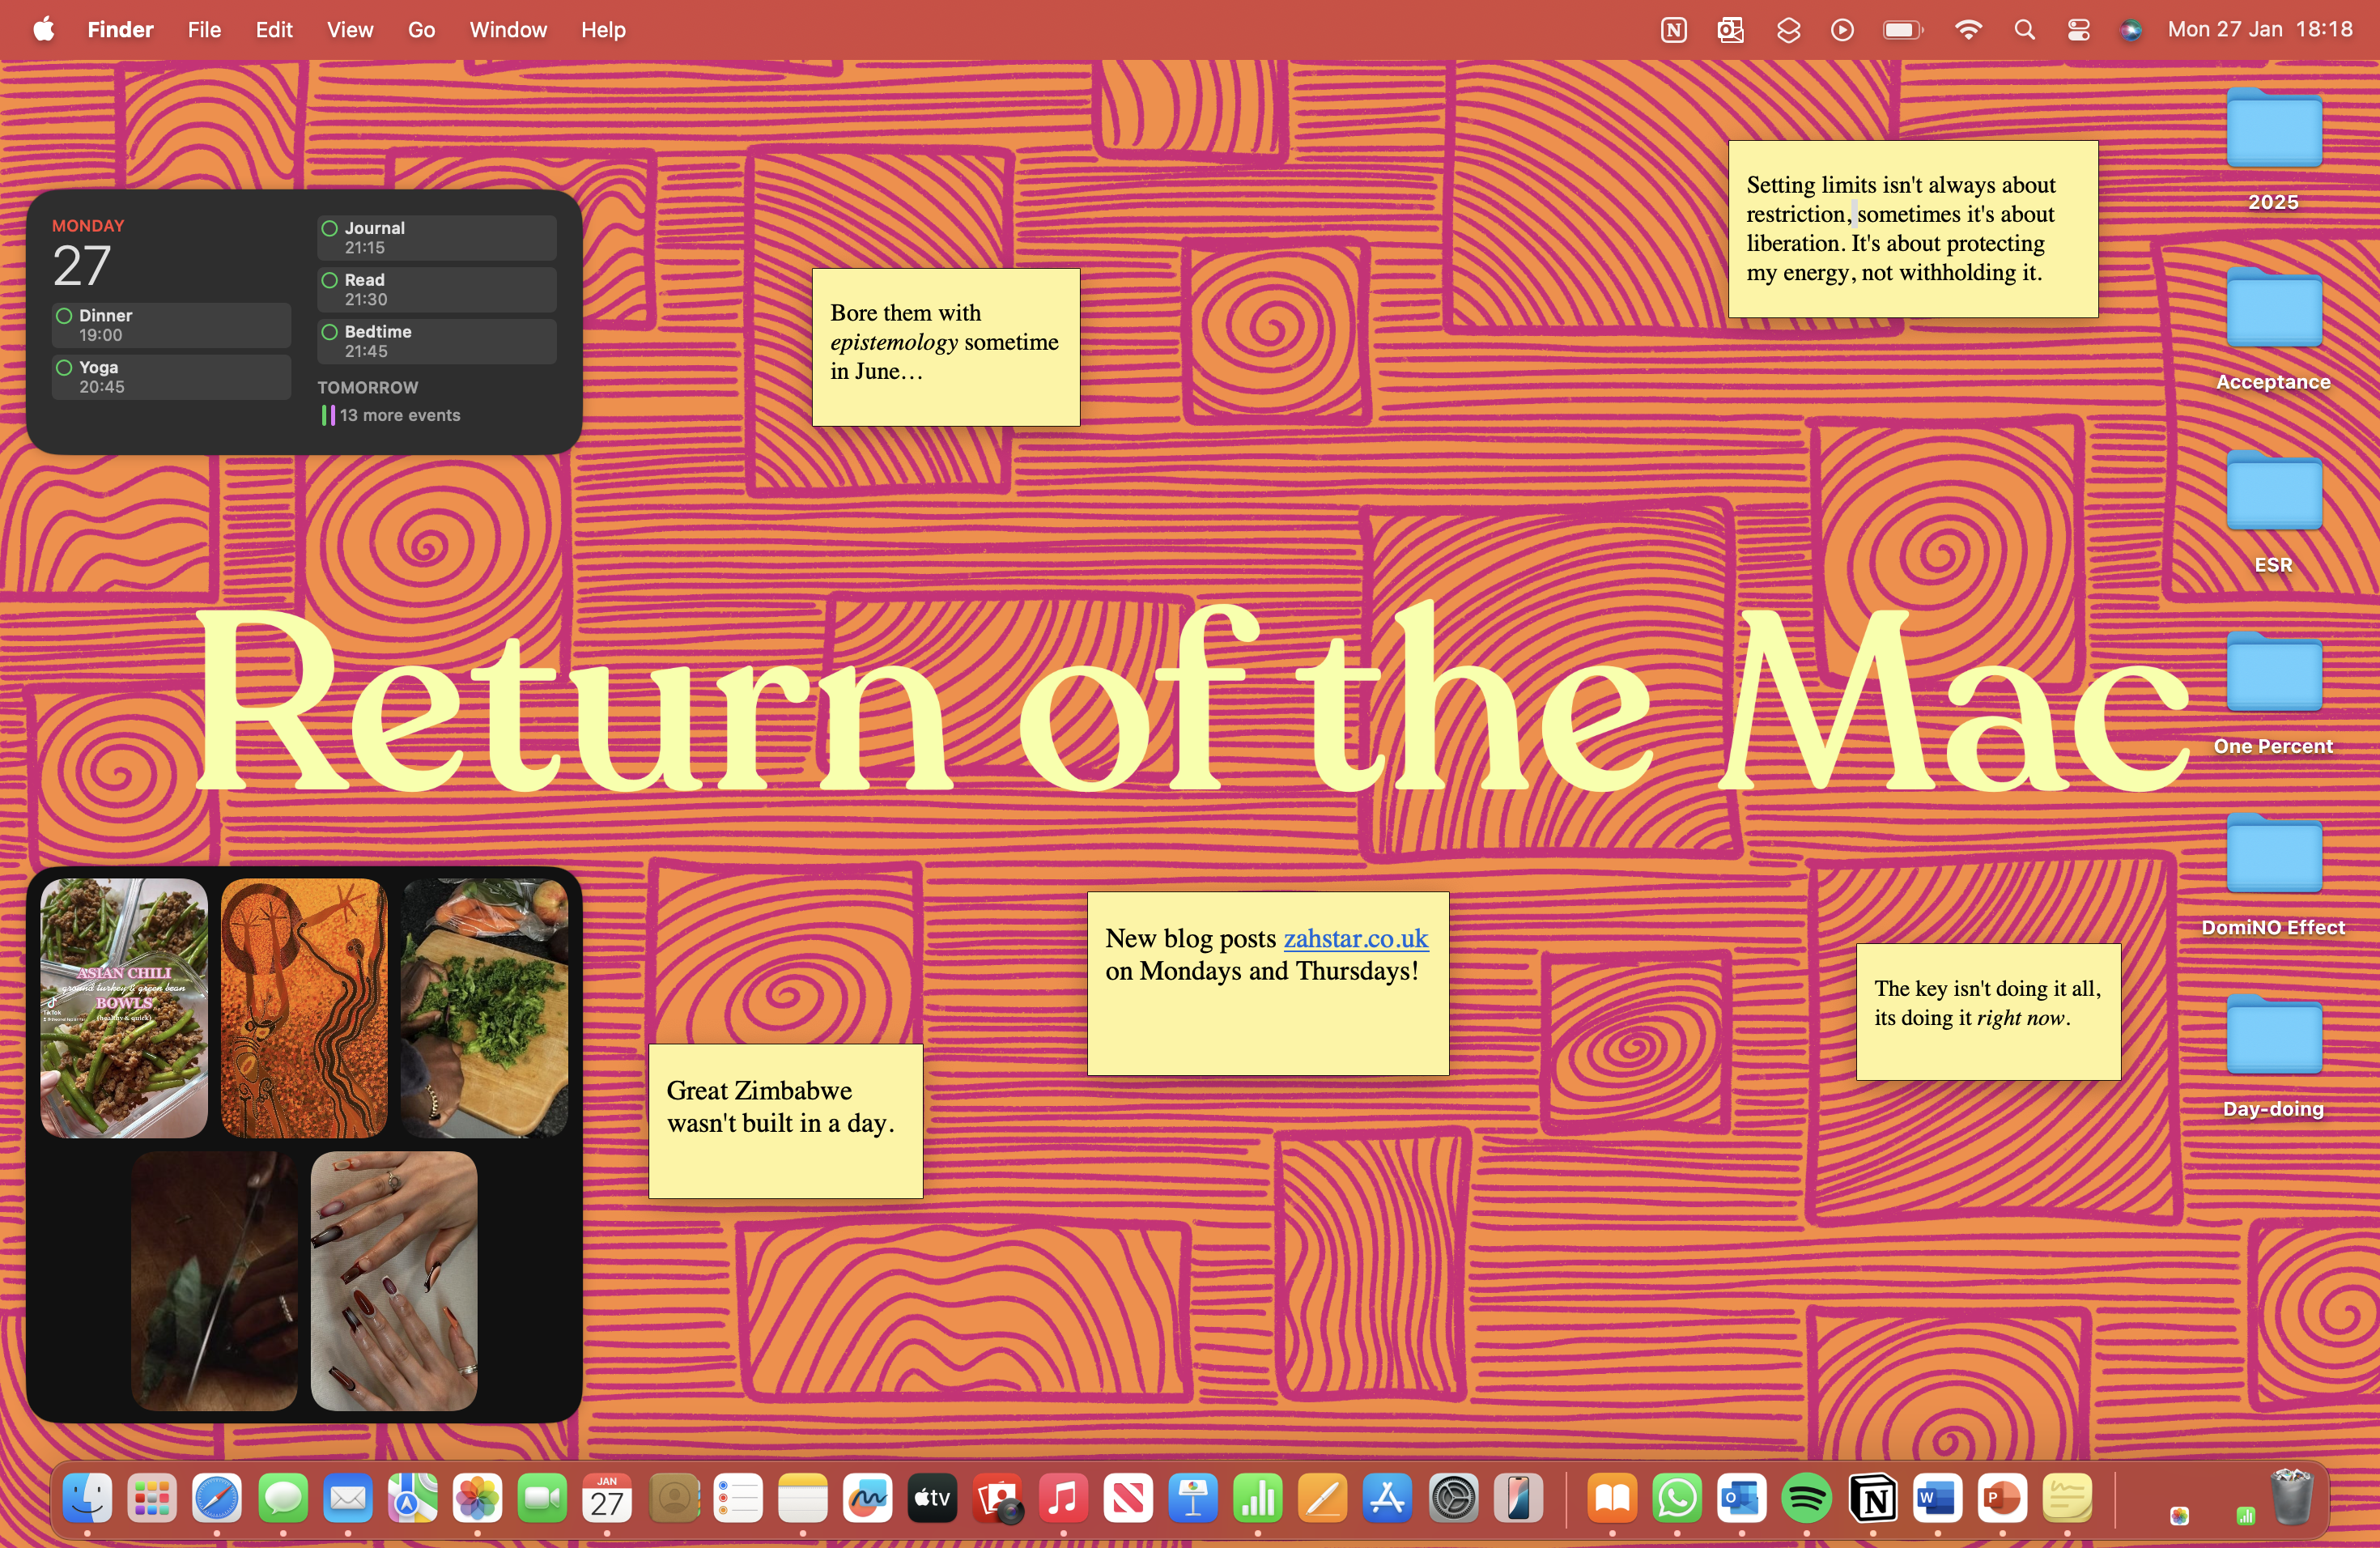Click the Dropbox menu bar icon
This screenshot has width=2380, height=1548.
click(x=1788, y=30)
